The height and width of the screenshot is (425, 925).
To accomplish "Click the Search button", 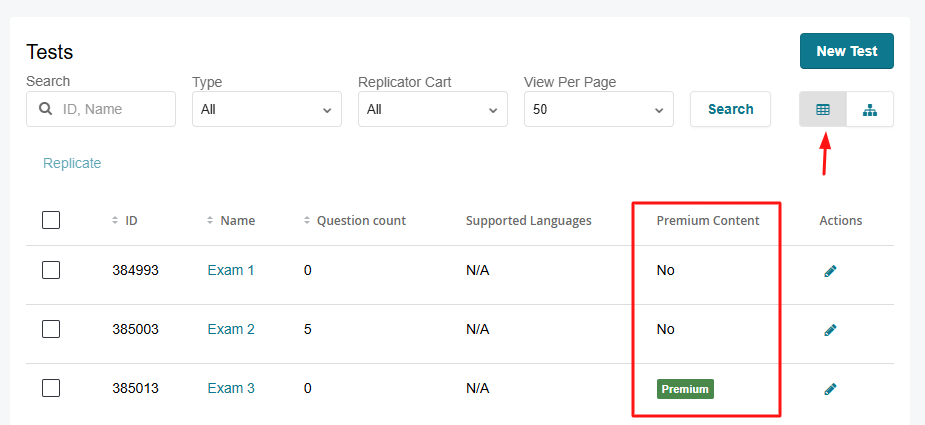I will point(730,109).
